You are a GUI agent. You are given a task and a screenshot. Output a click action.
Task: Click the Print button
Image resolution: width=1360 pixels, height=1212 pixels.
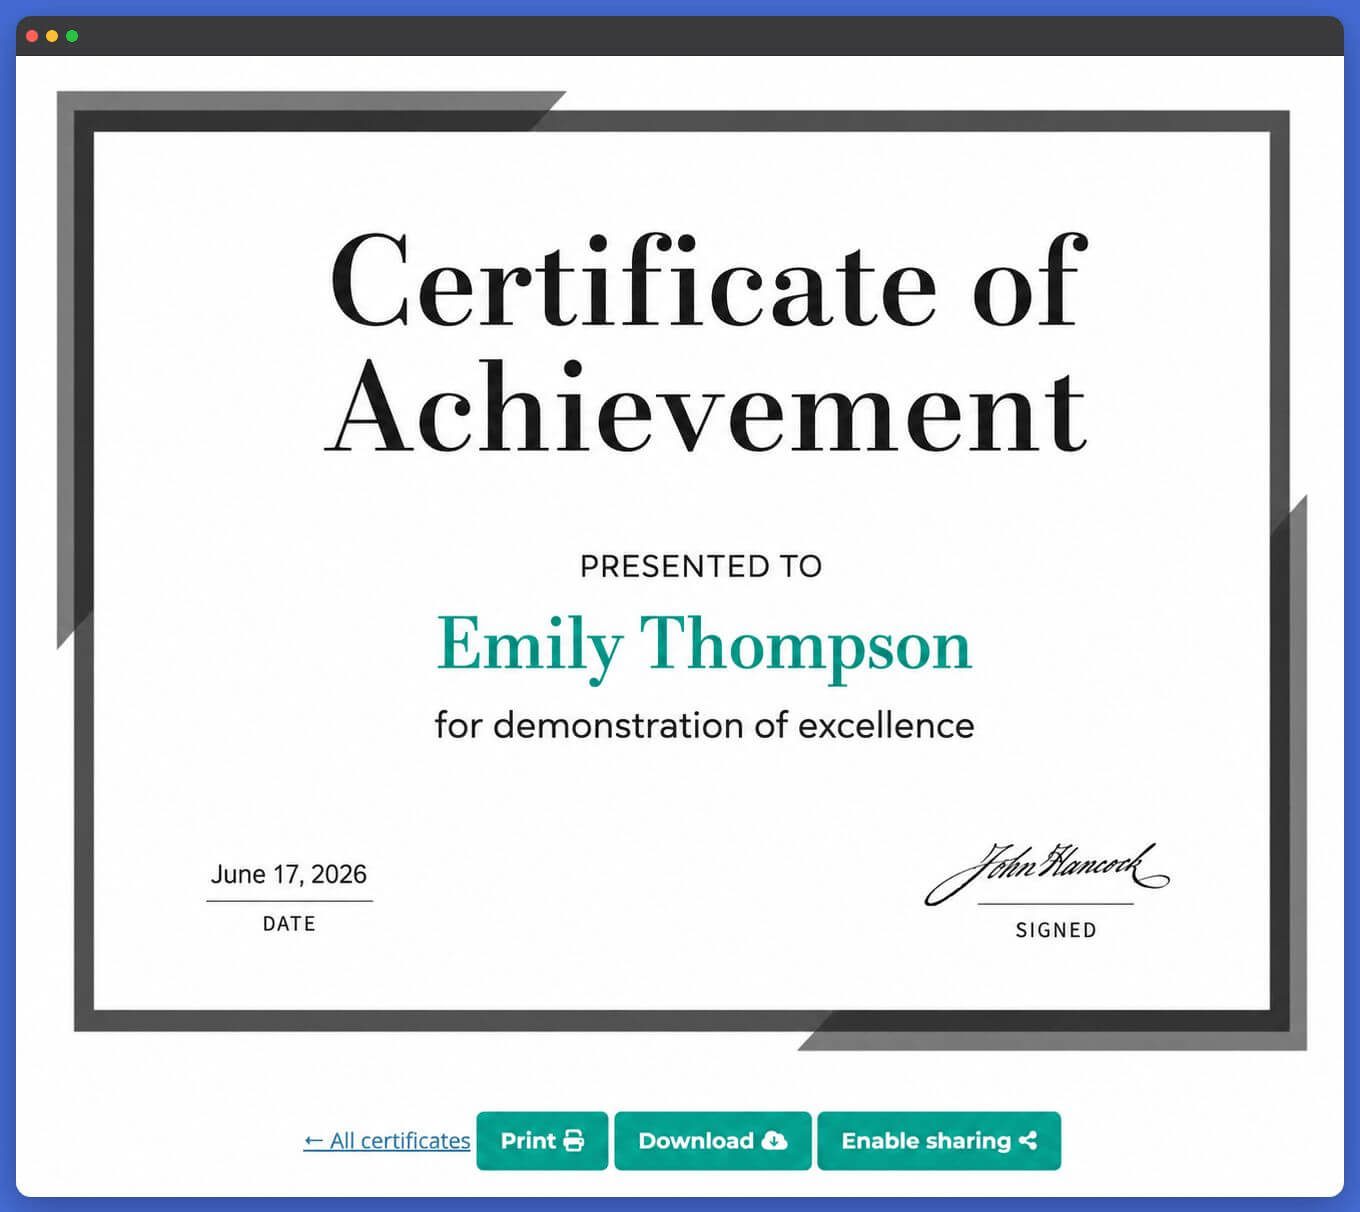(x=542, y=1141)
